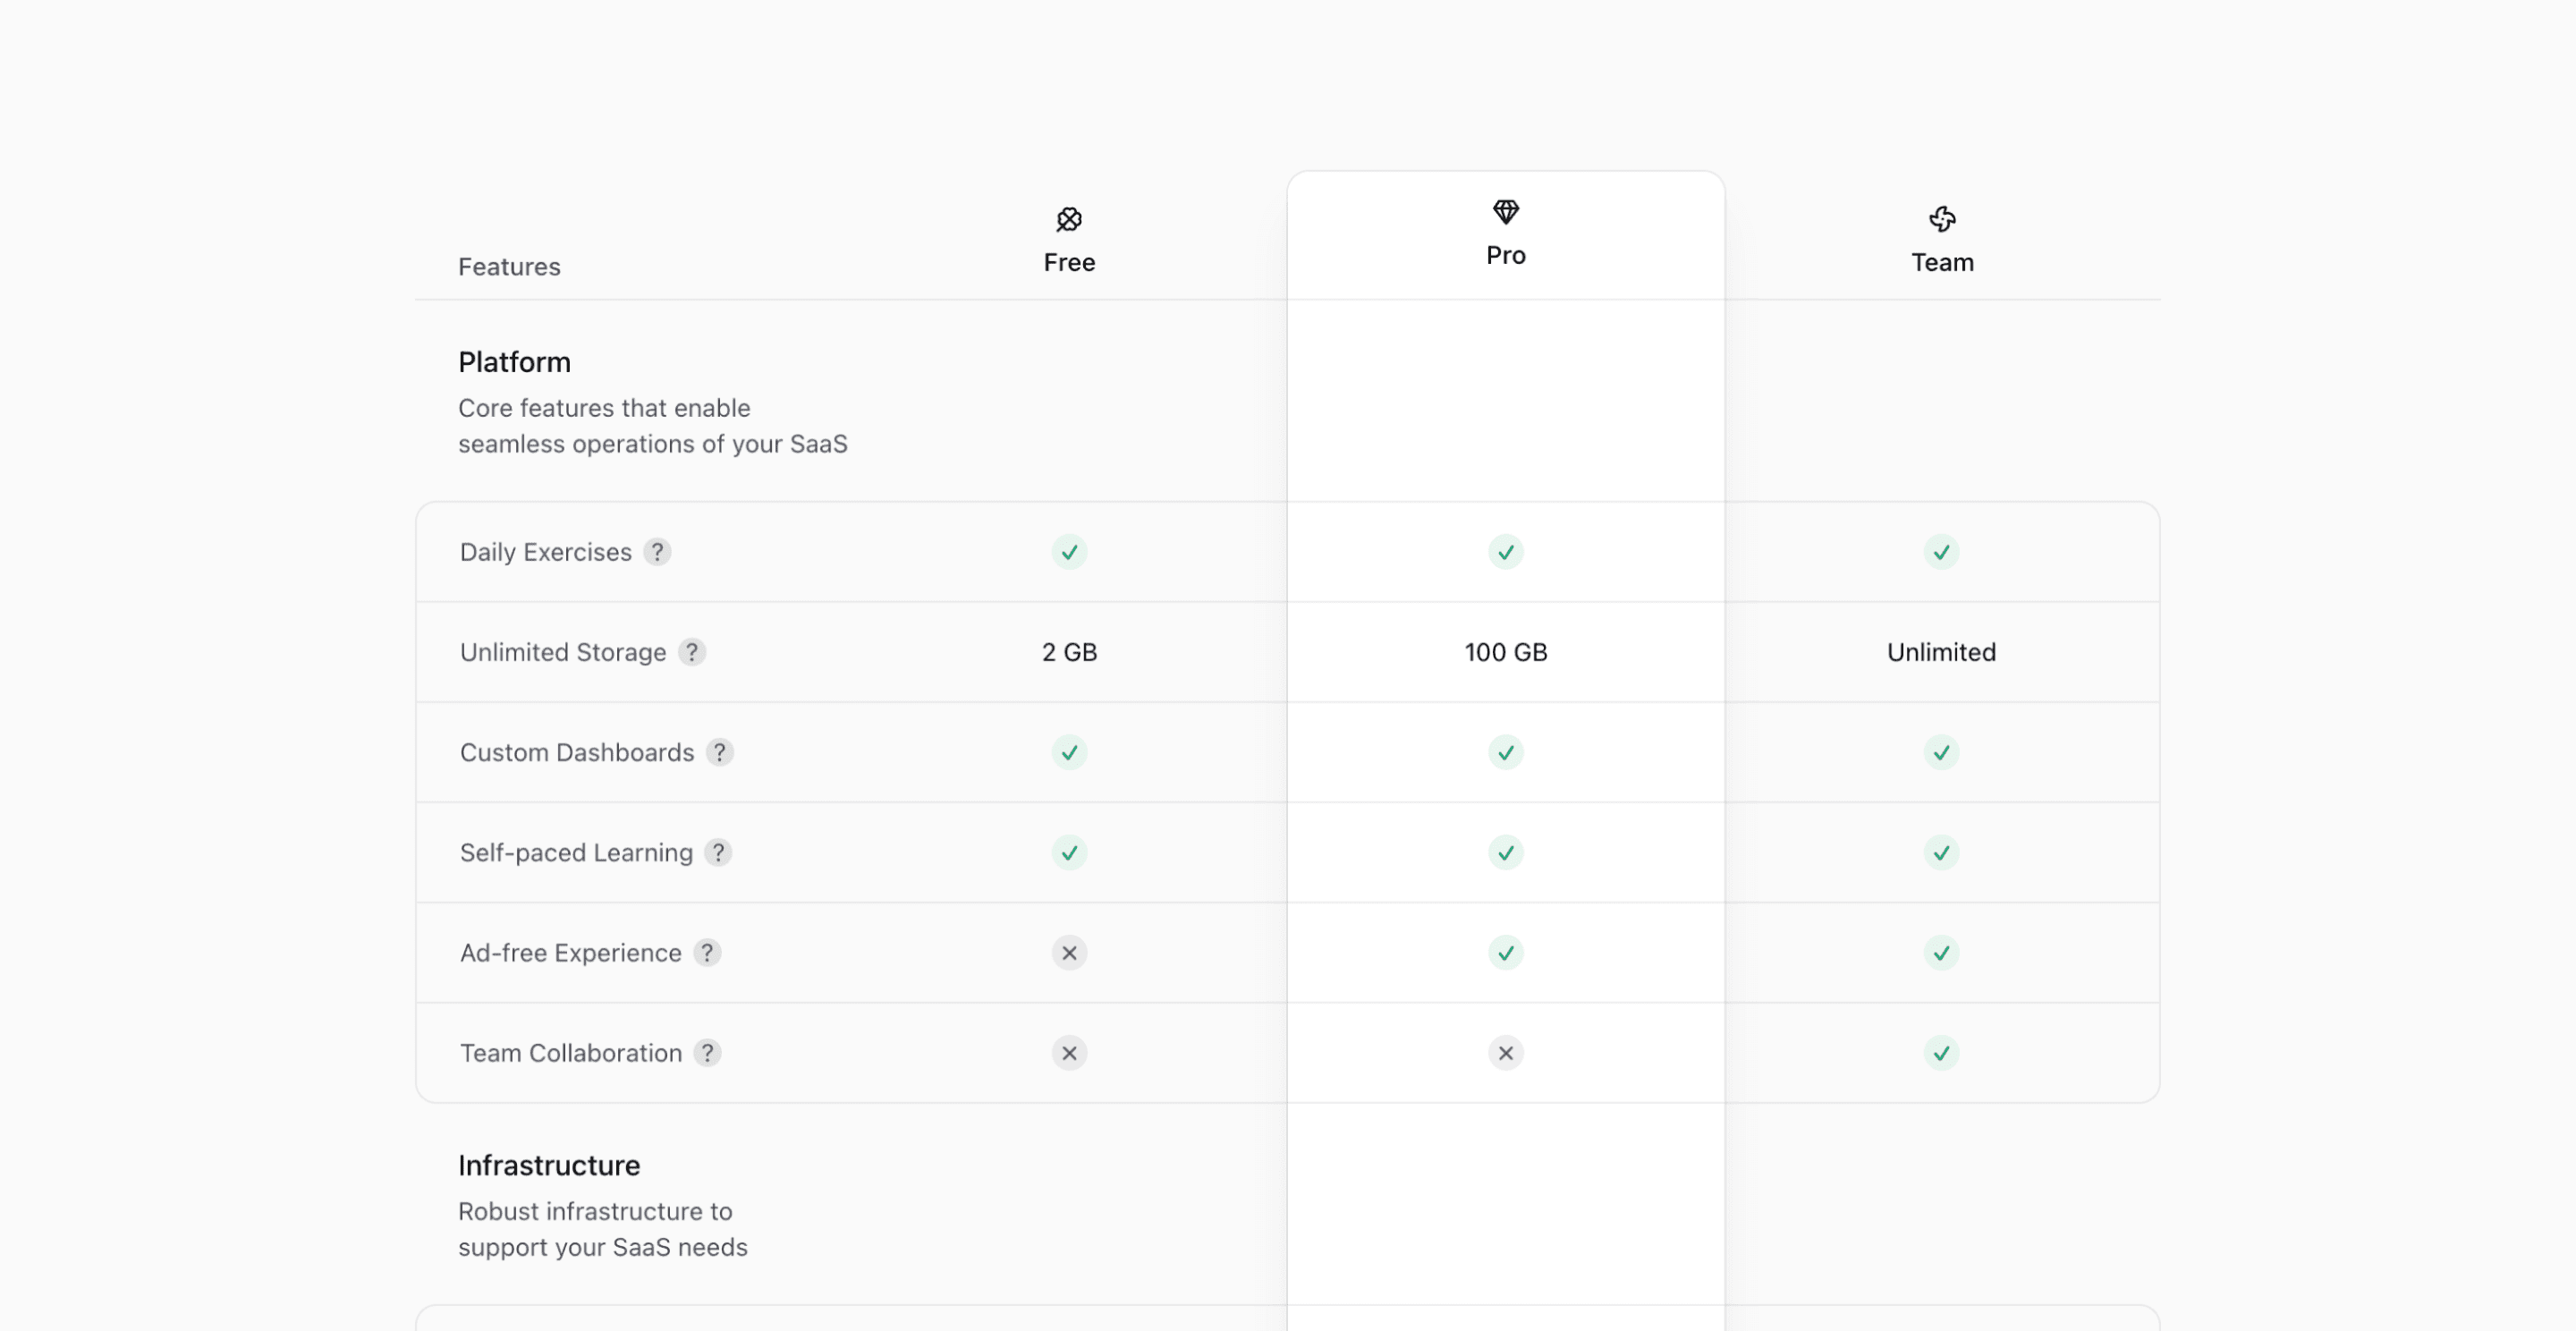Click Team Collaboration cross in Free column
This screenshot has height=1331, width=2576.
point(1069,1053)
